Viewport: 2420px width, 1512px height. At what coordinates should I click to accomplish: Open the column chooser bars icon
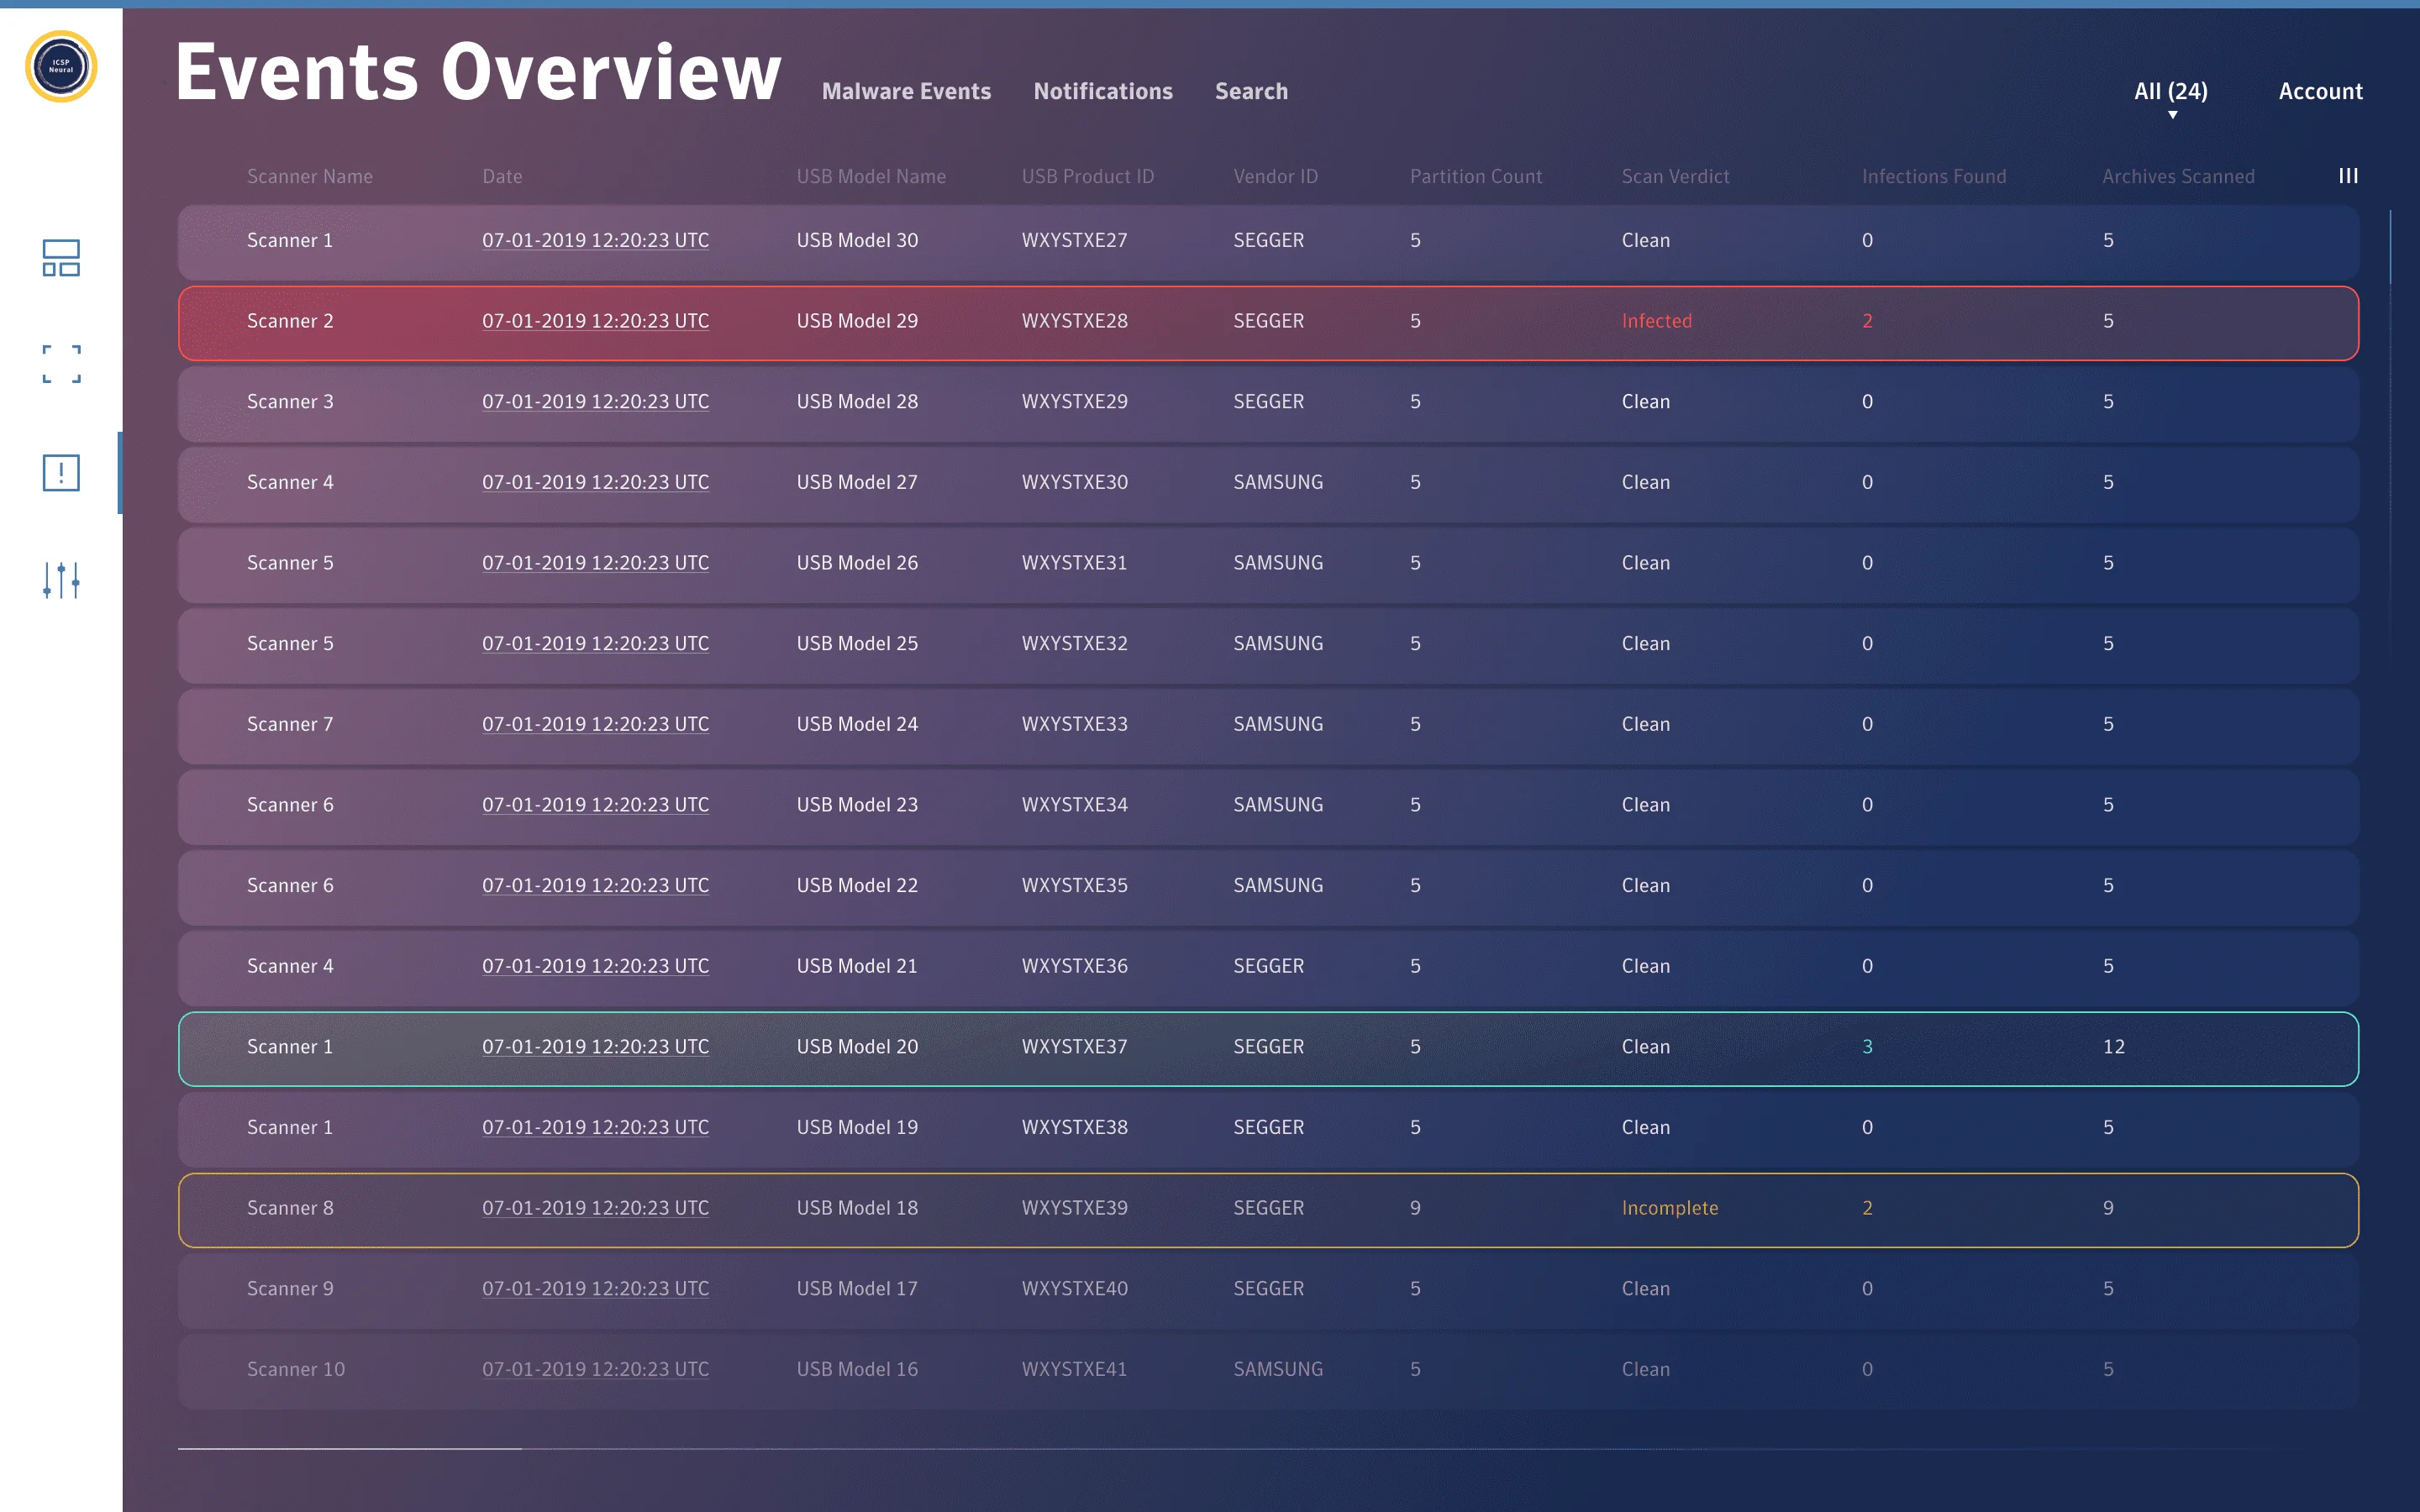tap(2348, 176)
